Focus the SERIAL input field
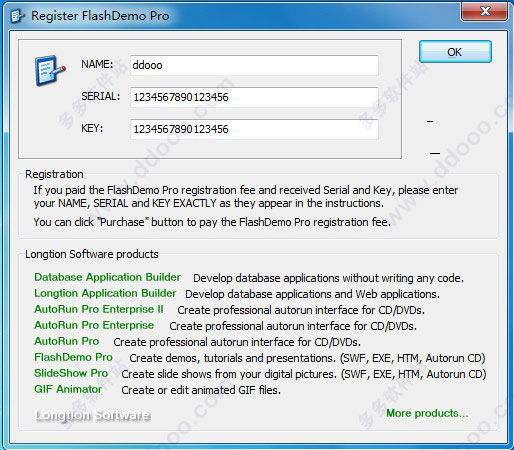Image resolution: width=514 pixels, height=450 pixels. coord(254,97)
